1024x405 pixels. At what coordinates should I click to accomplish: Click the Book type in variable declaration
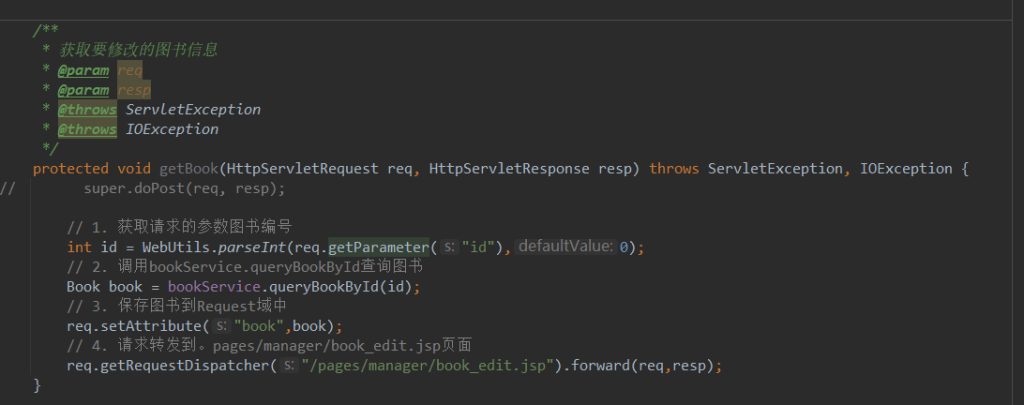83,287
